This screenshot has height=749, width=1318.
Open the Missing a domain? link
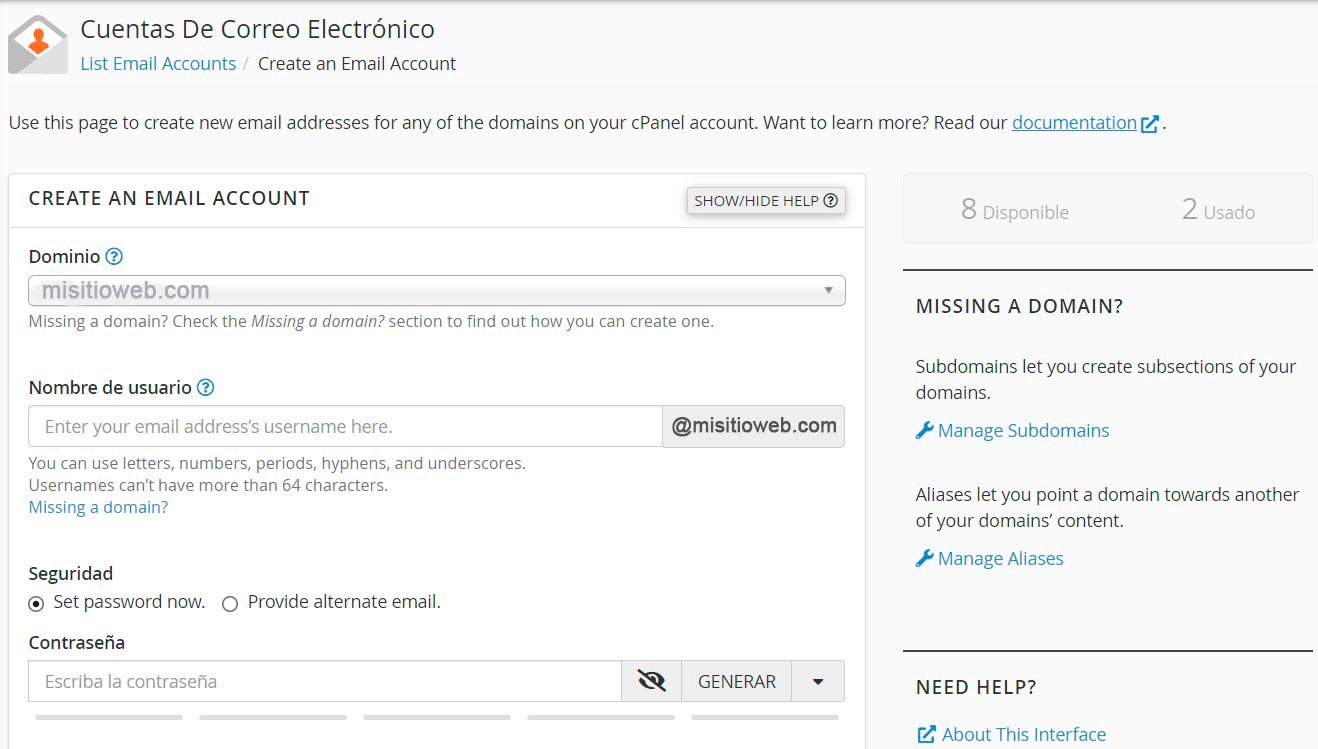tap(98, 507)
